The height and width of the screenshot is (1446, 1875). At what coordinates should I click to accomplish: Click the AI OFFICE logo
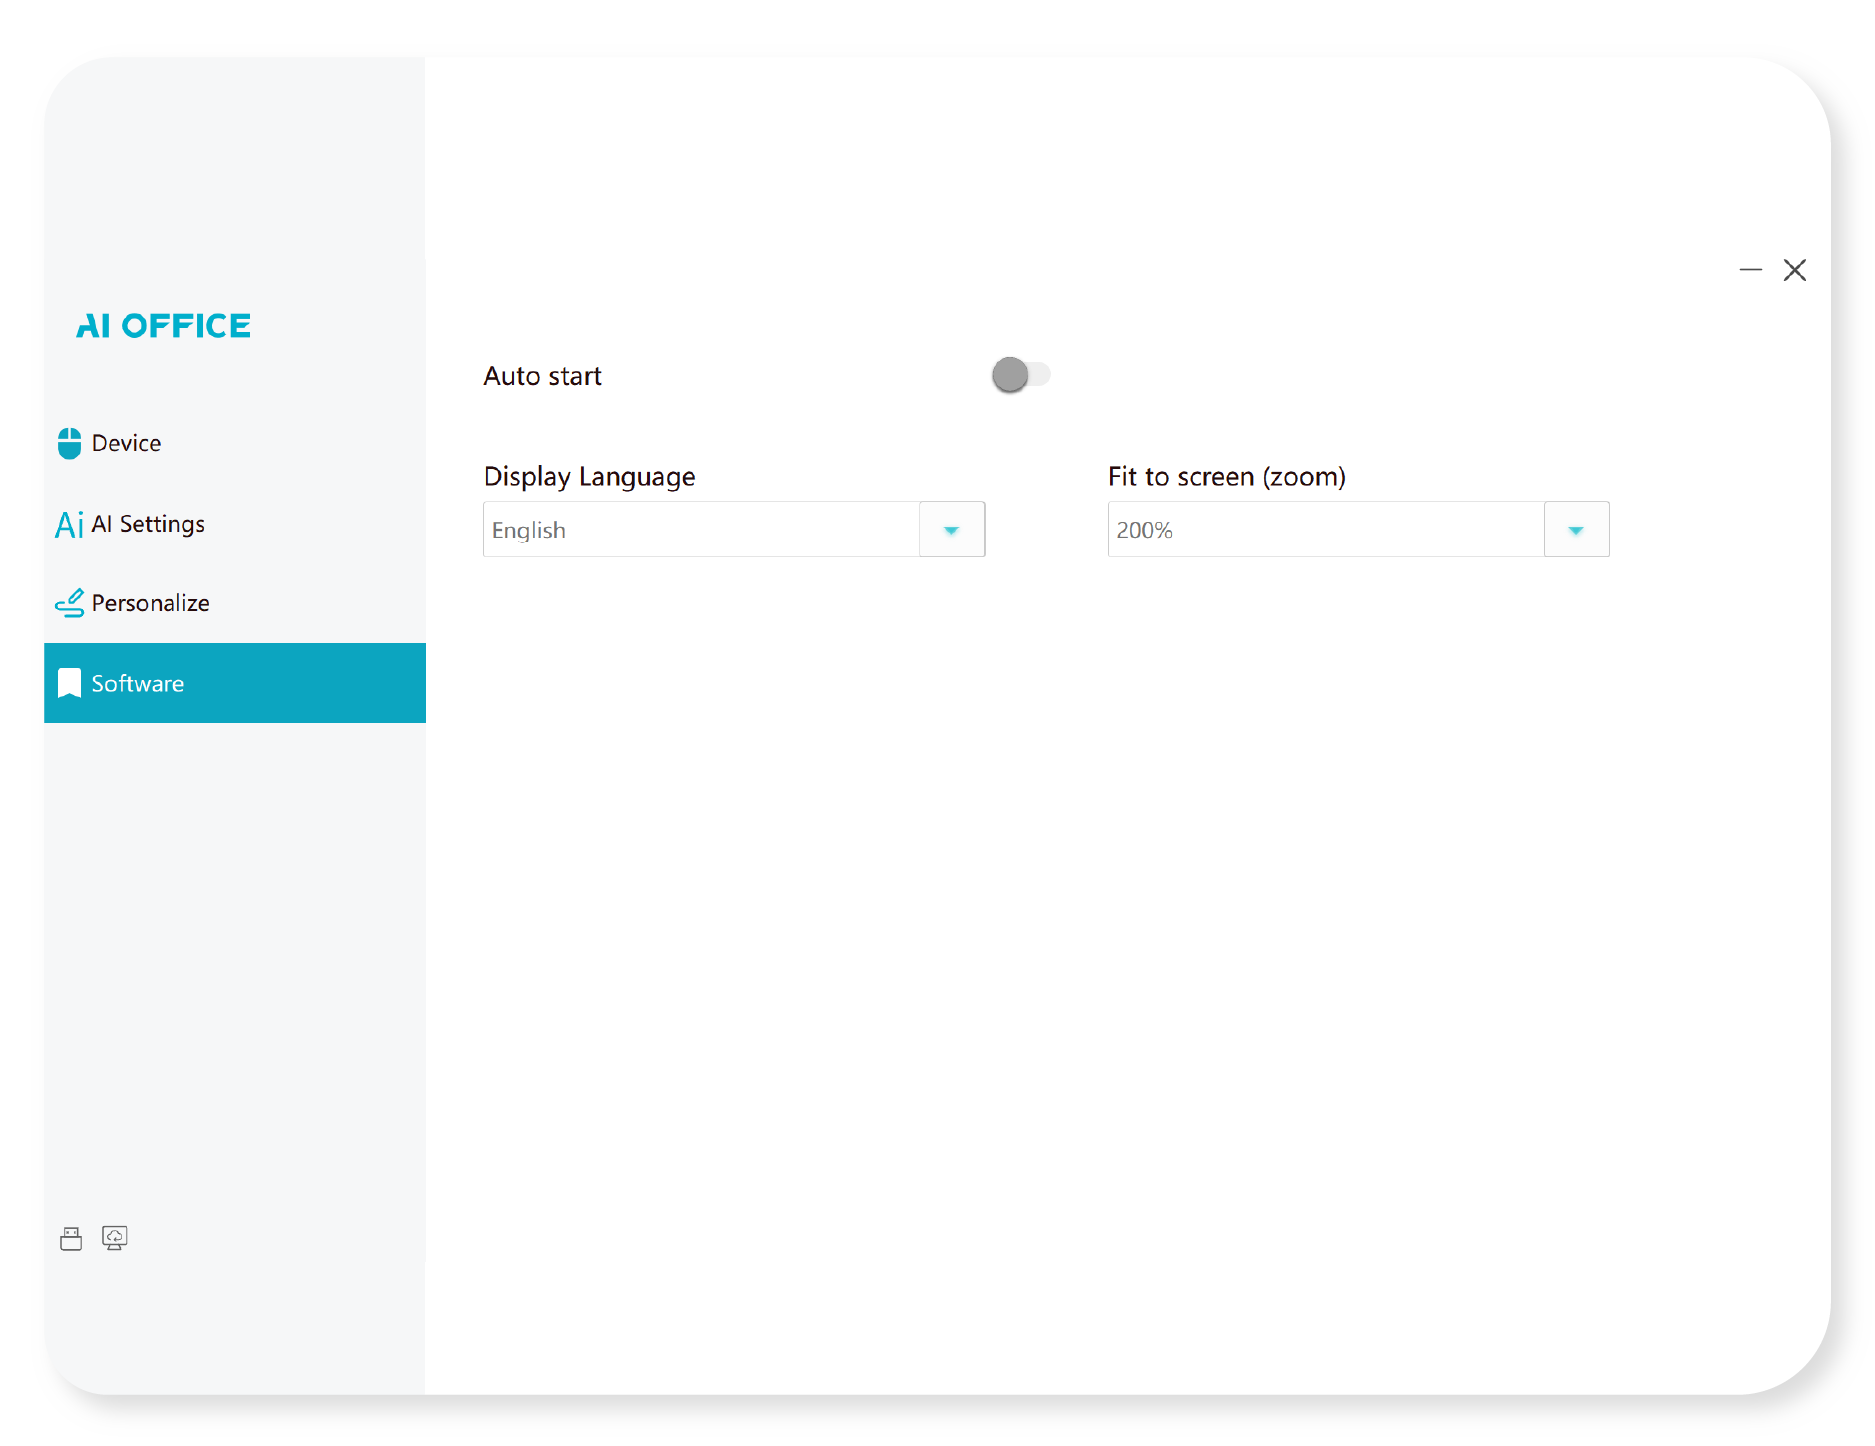(x=164, y=326)
